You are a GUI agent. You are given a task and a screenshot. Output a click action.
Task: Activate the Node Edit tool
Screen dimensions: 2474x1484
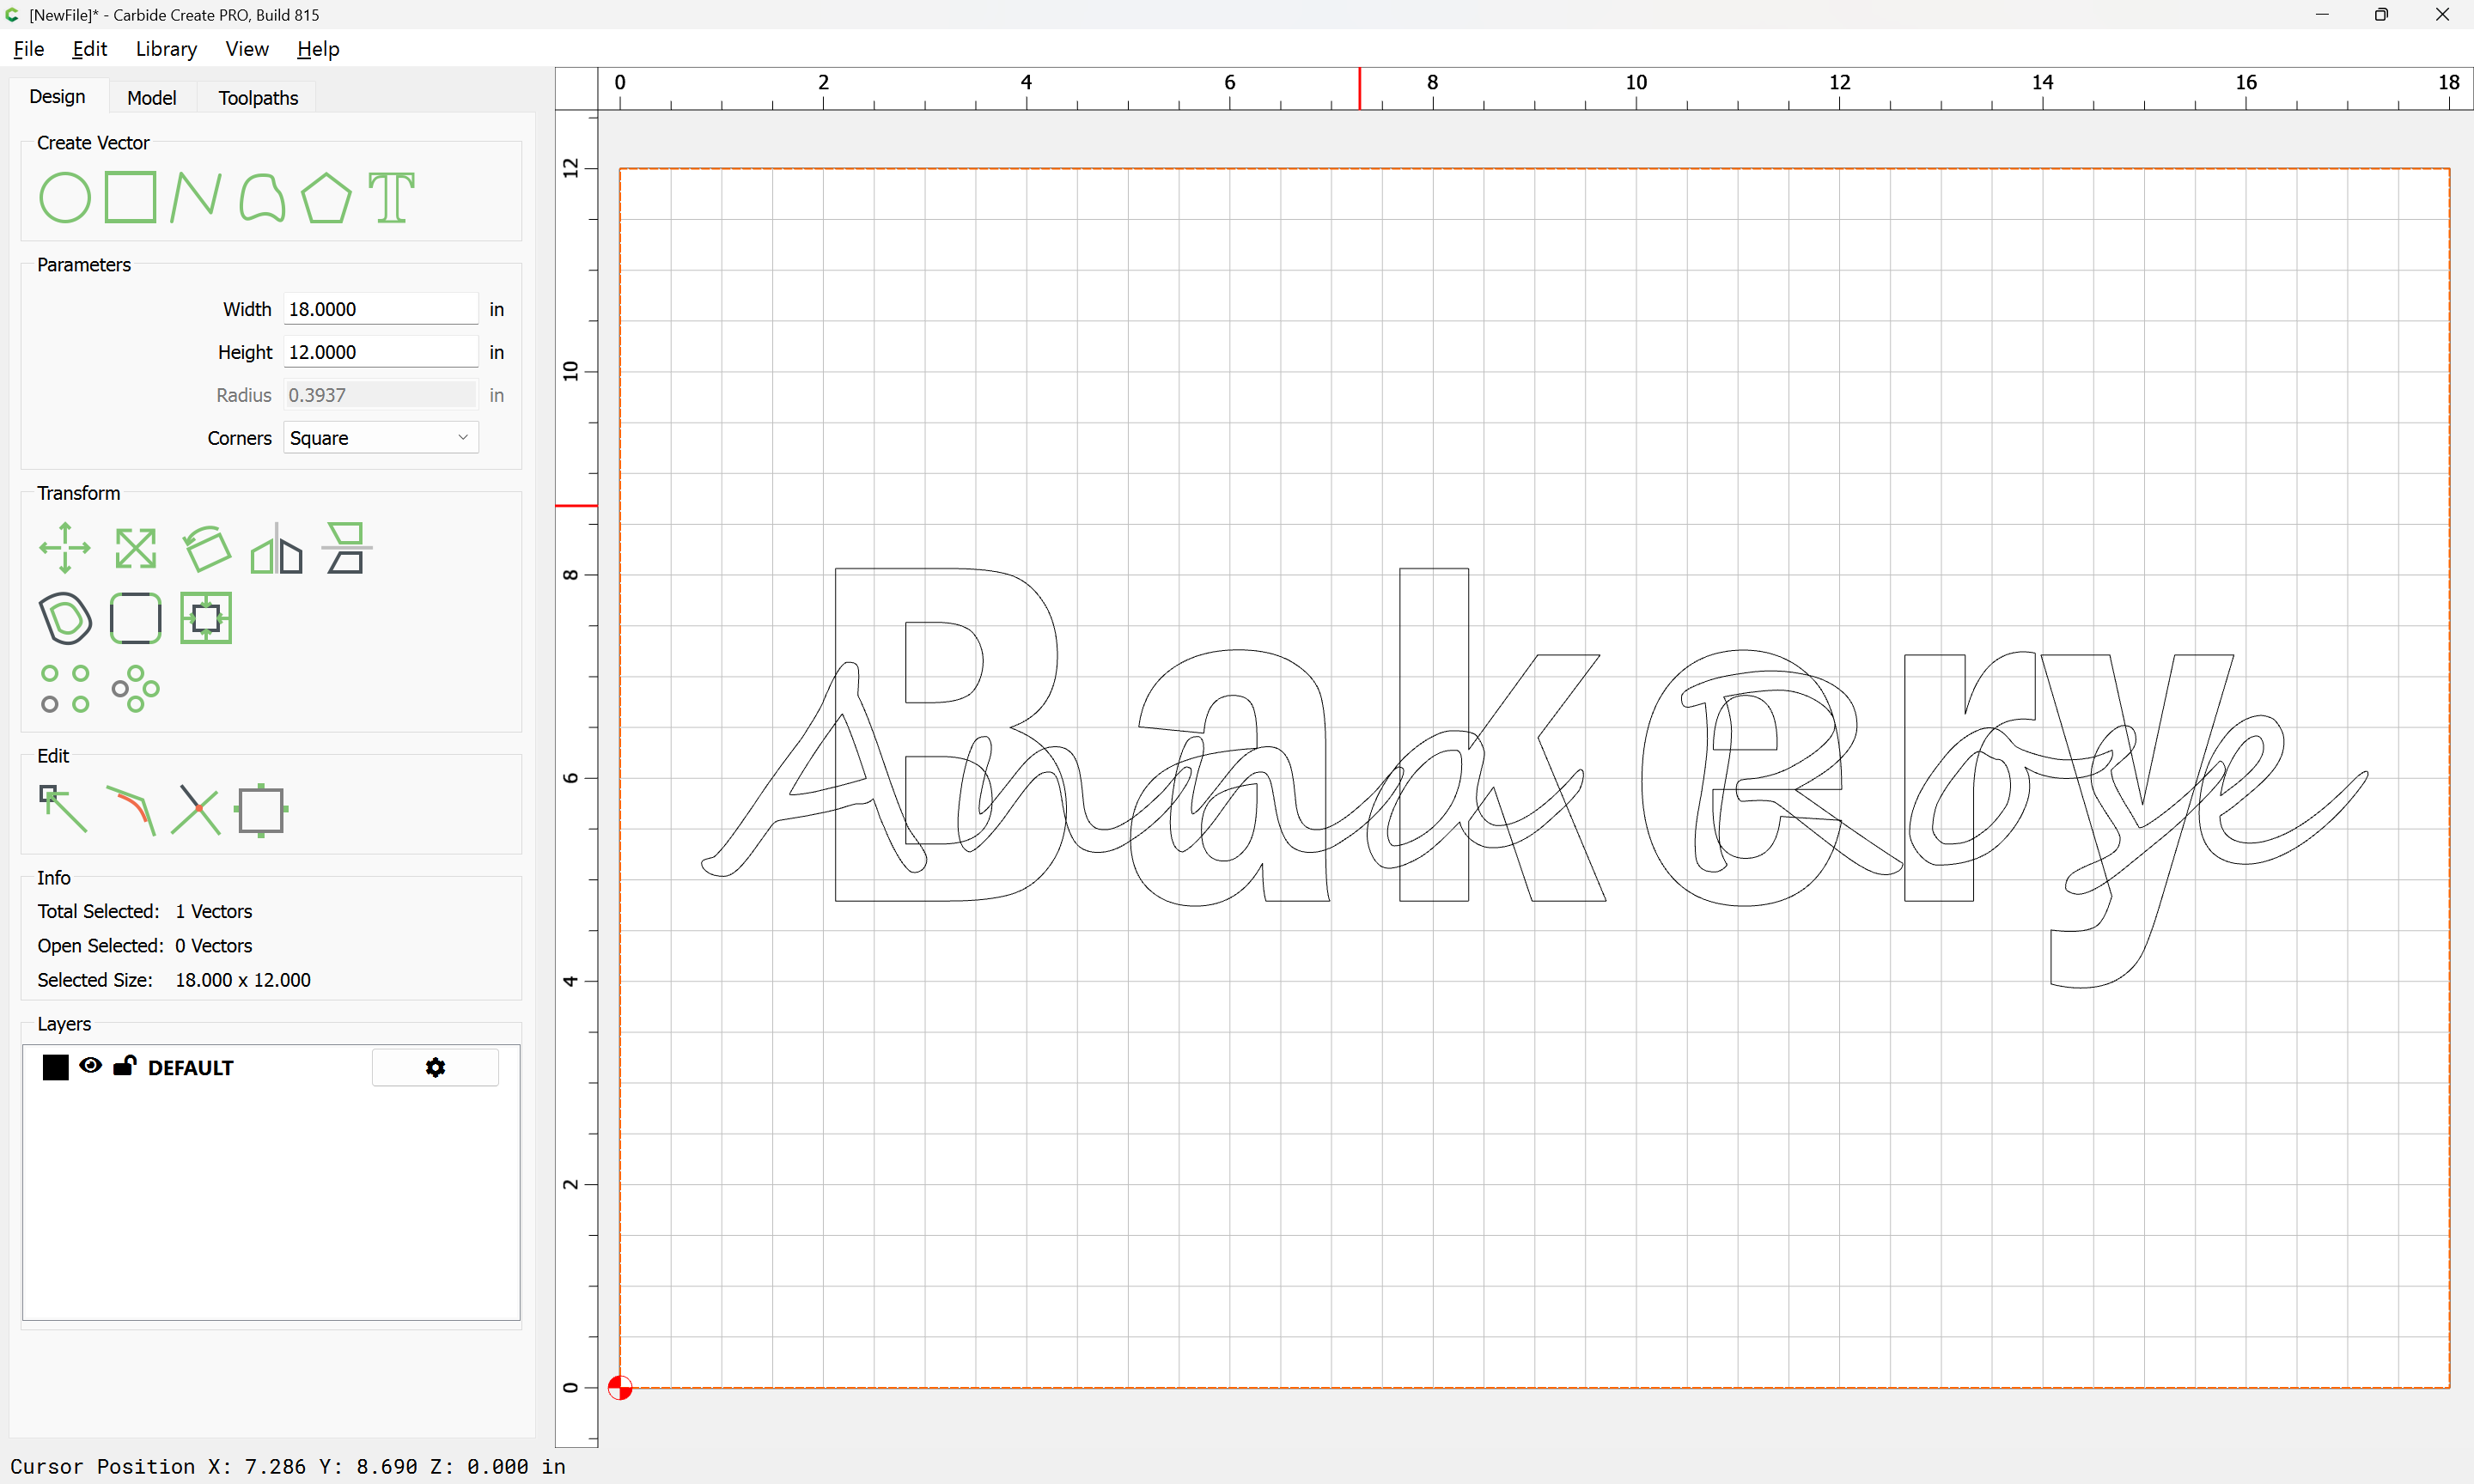tap(63, 809)
